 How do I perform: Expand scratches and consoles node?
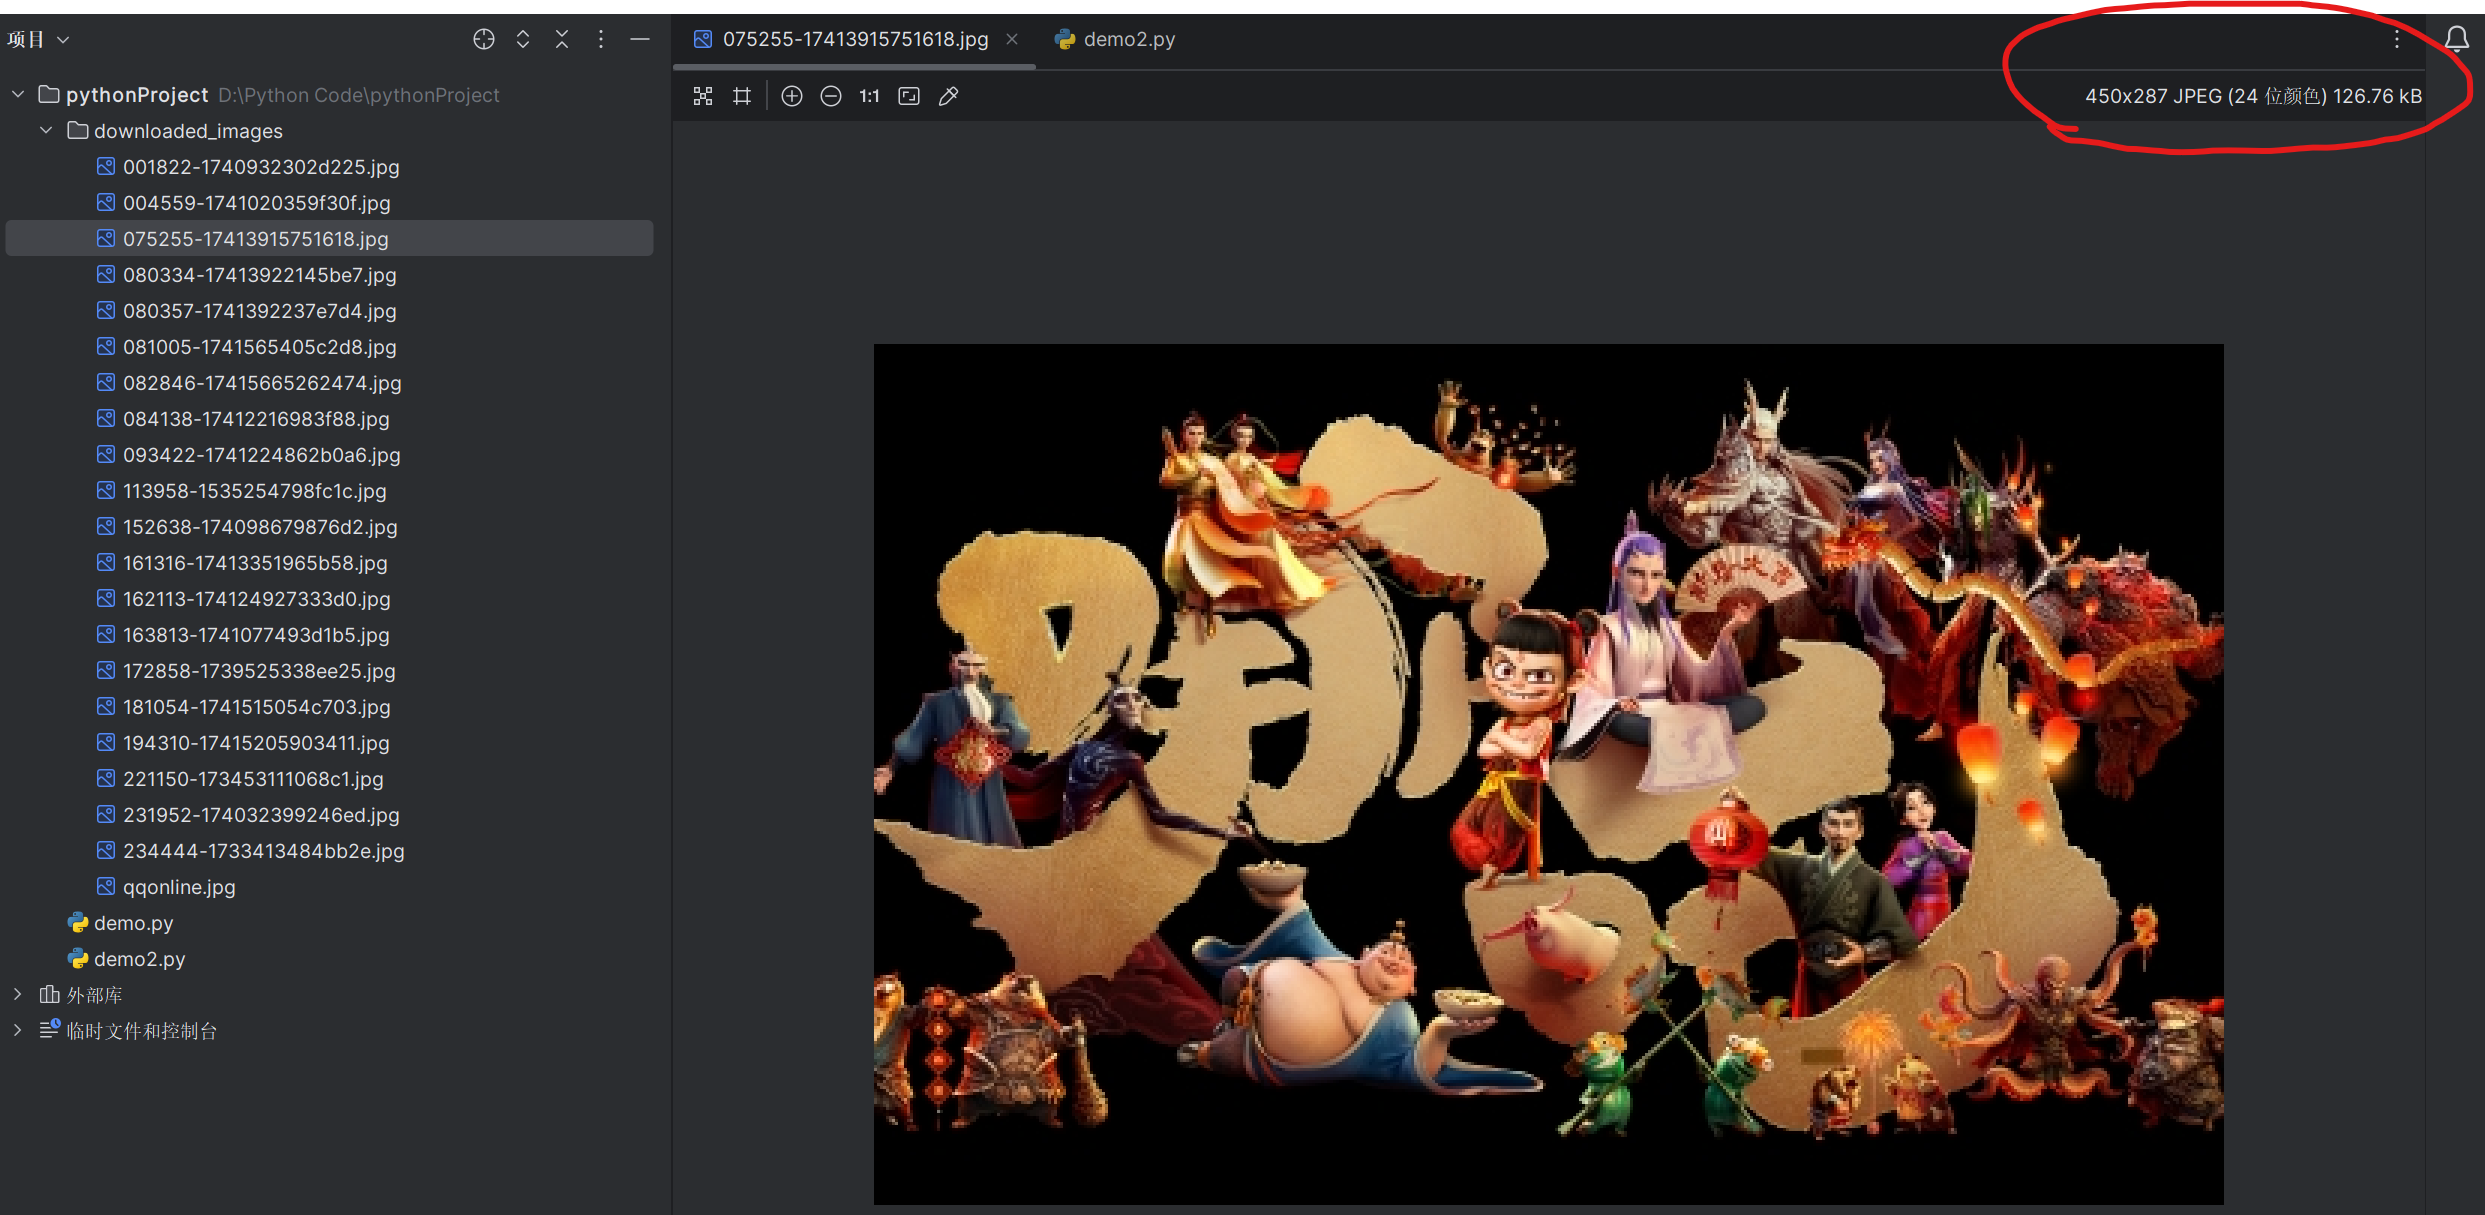click(18, 1031)
